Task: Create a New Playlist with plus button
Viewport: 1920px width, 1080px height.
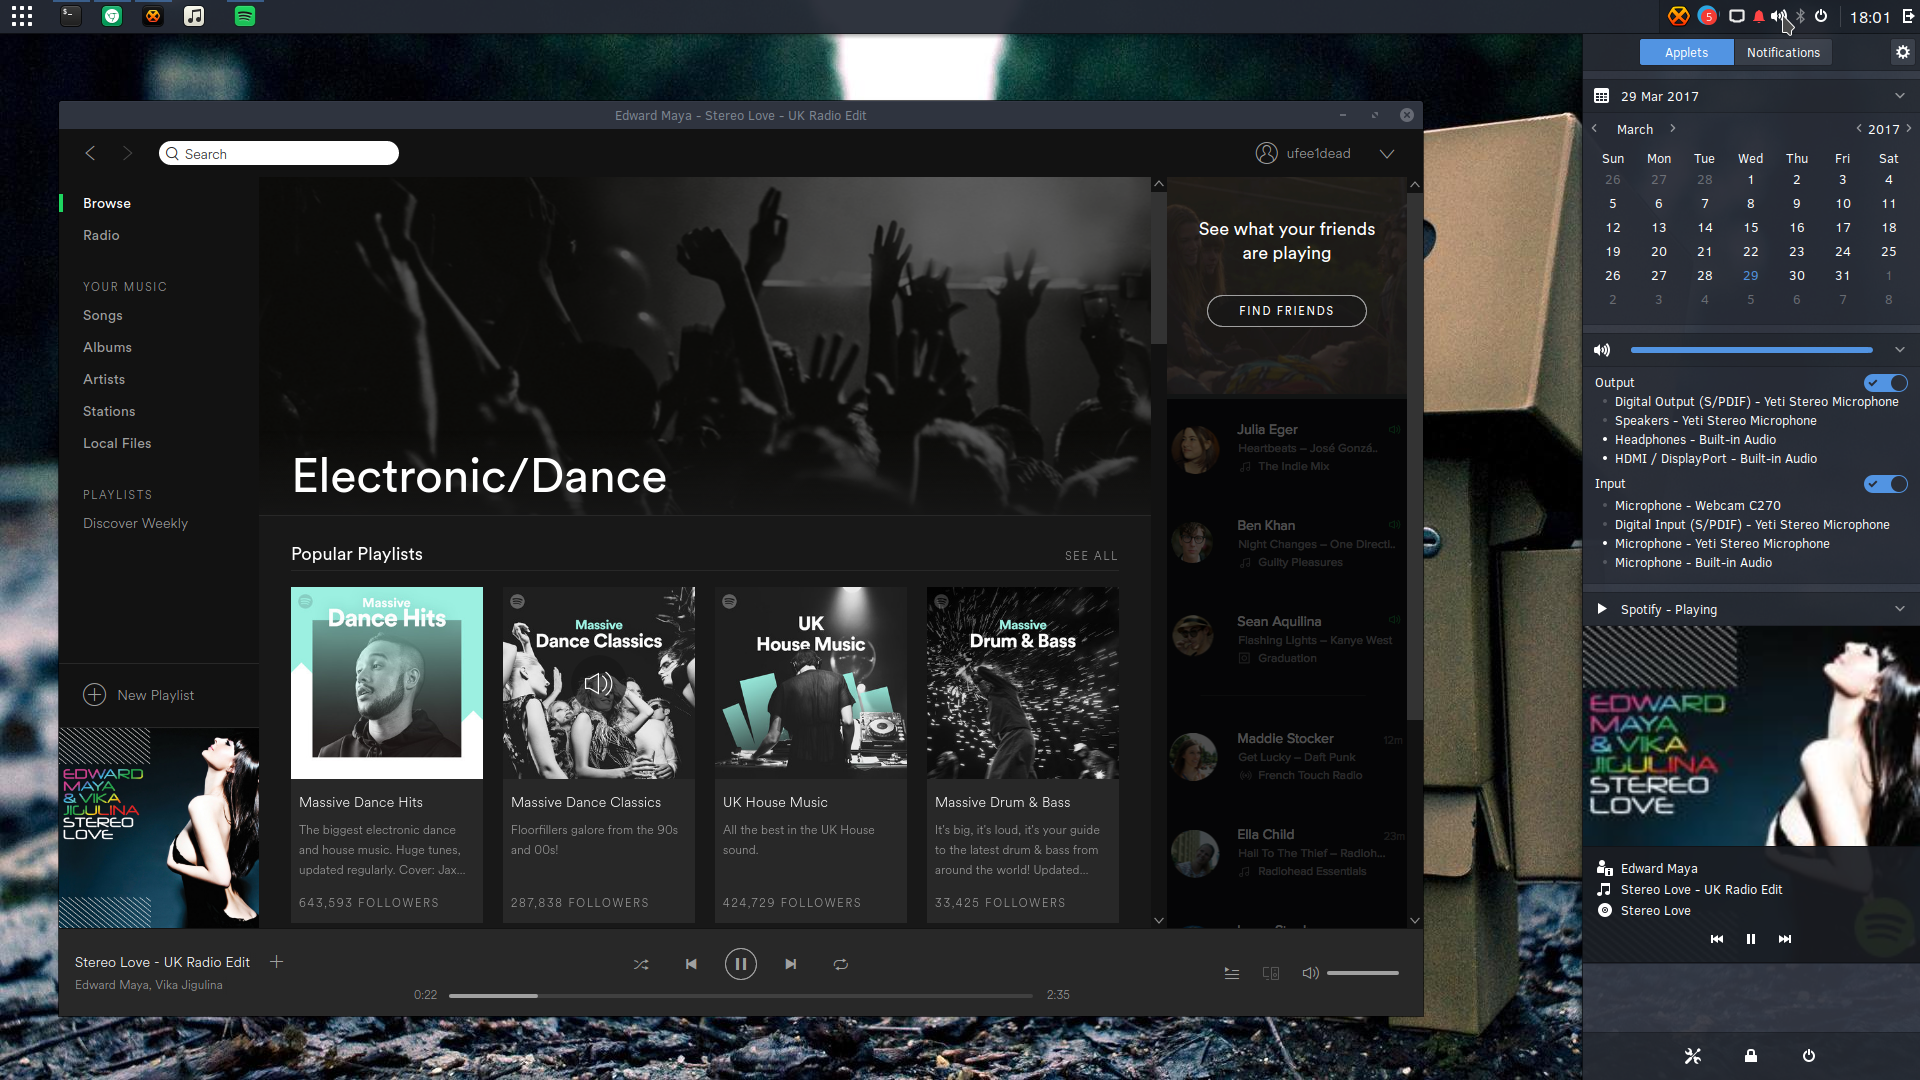Action: (95, 695)
